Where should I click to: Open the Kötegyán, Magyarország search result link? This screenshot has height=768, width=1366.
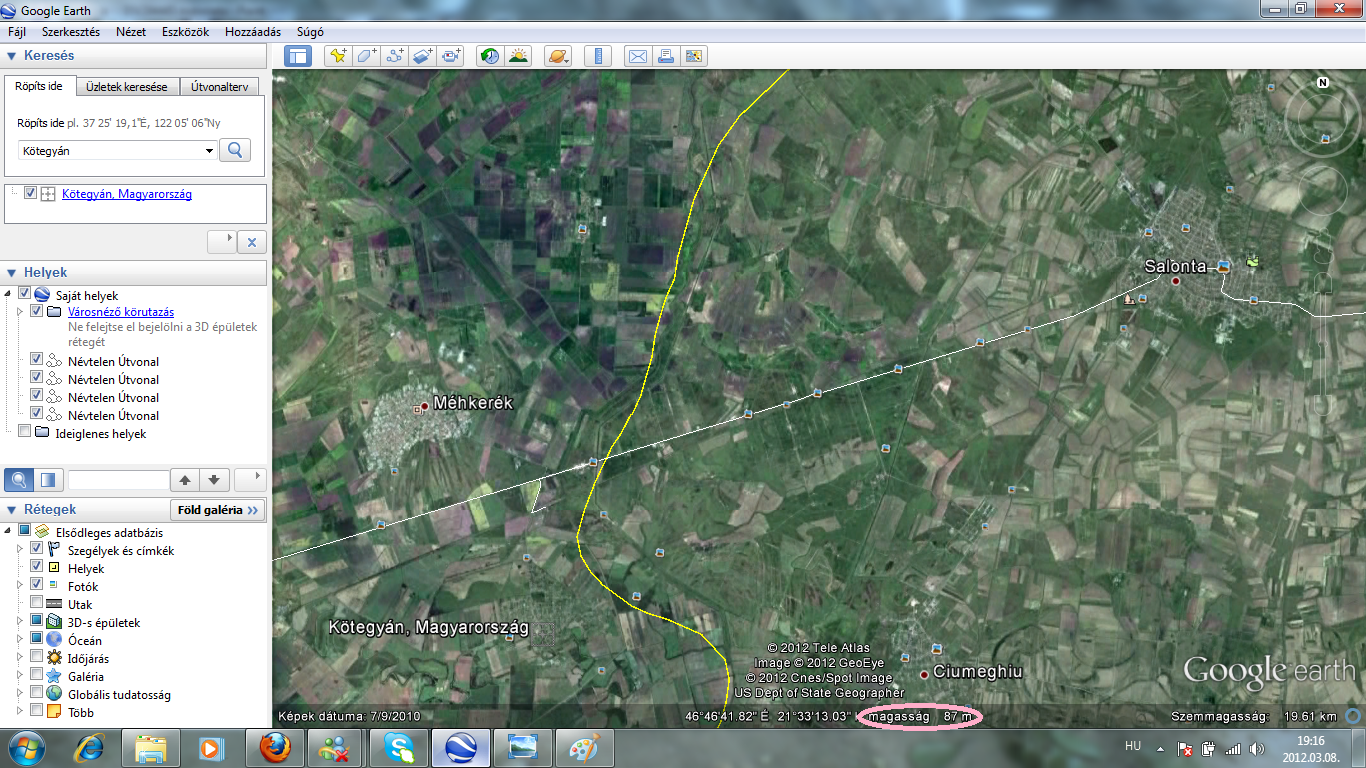126,194
